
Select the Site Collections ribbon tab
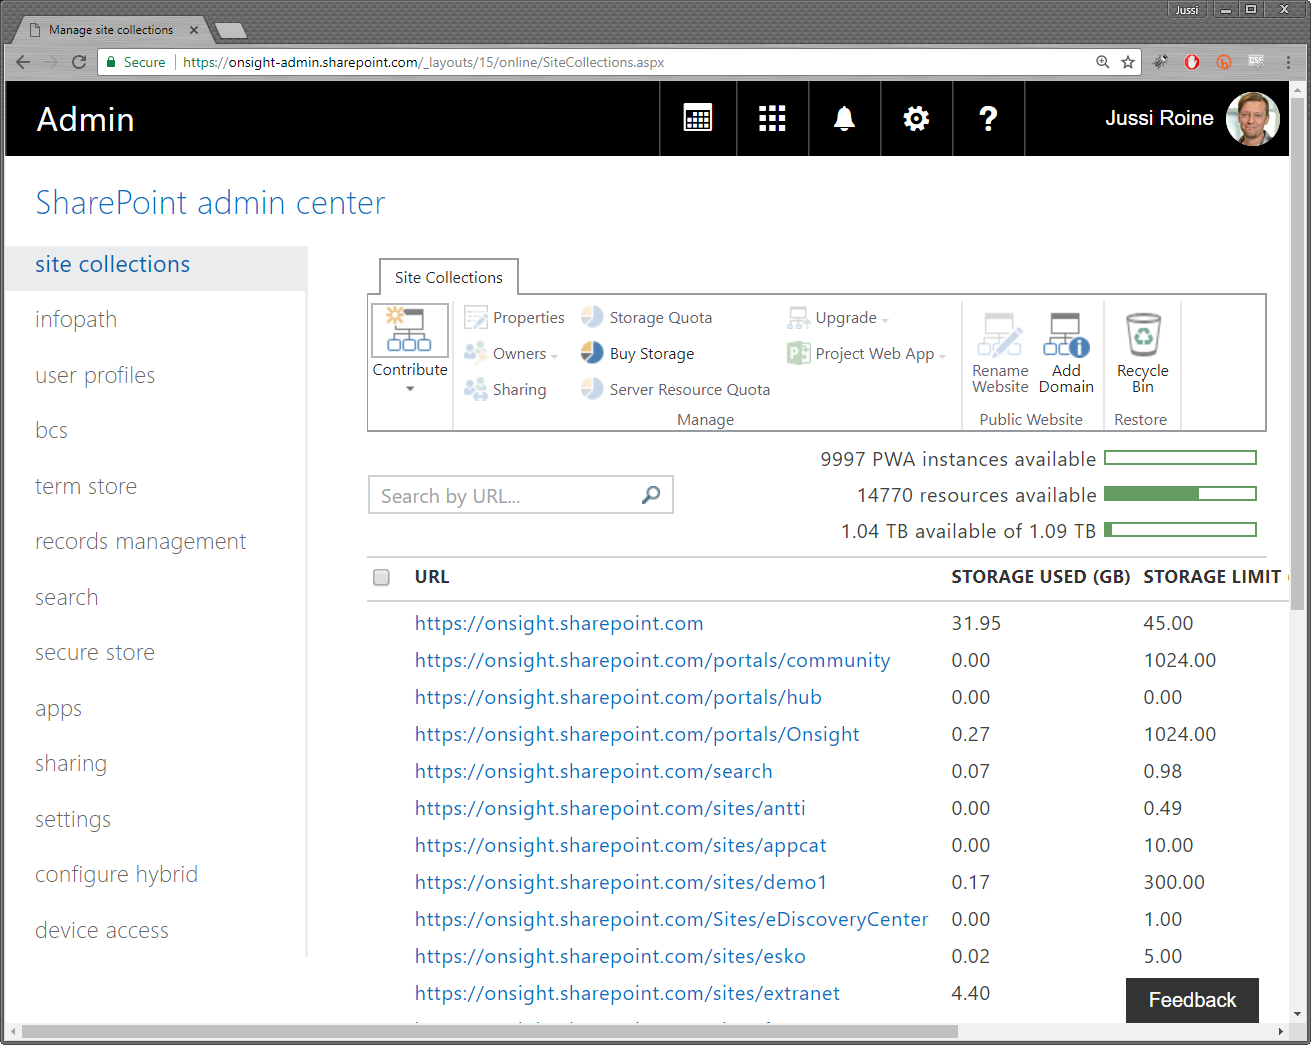tap(448, 277)
